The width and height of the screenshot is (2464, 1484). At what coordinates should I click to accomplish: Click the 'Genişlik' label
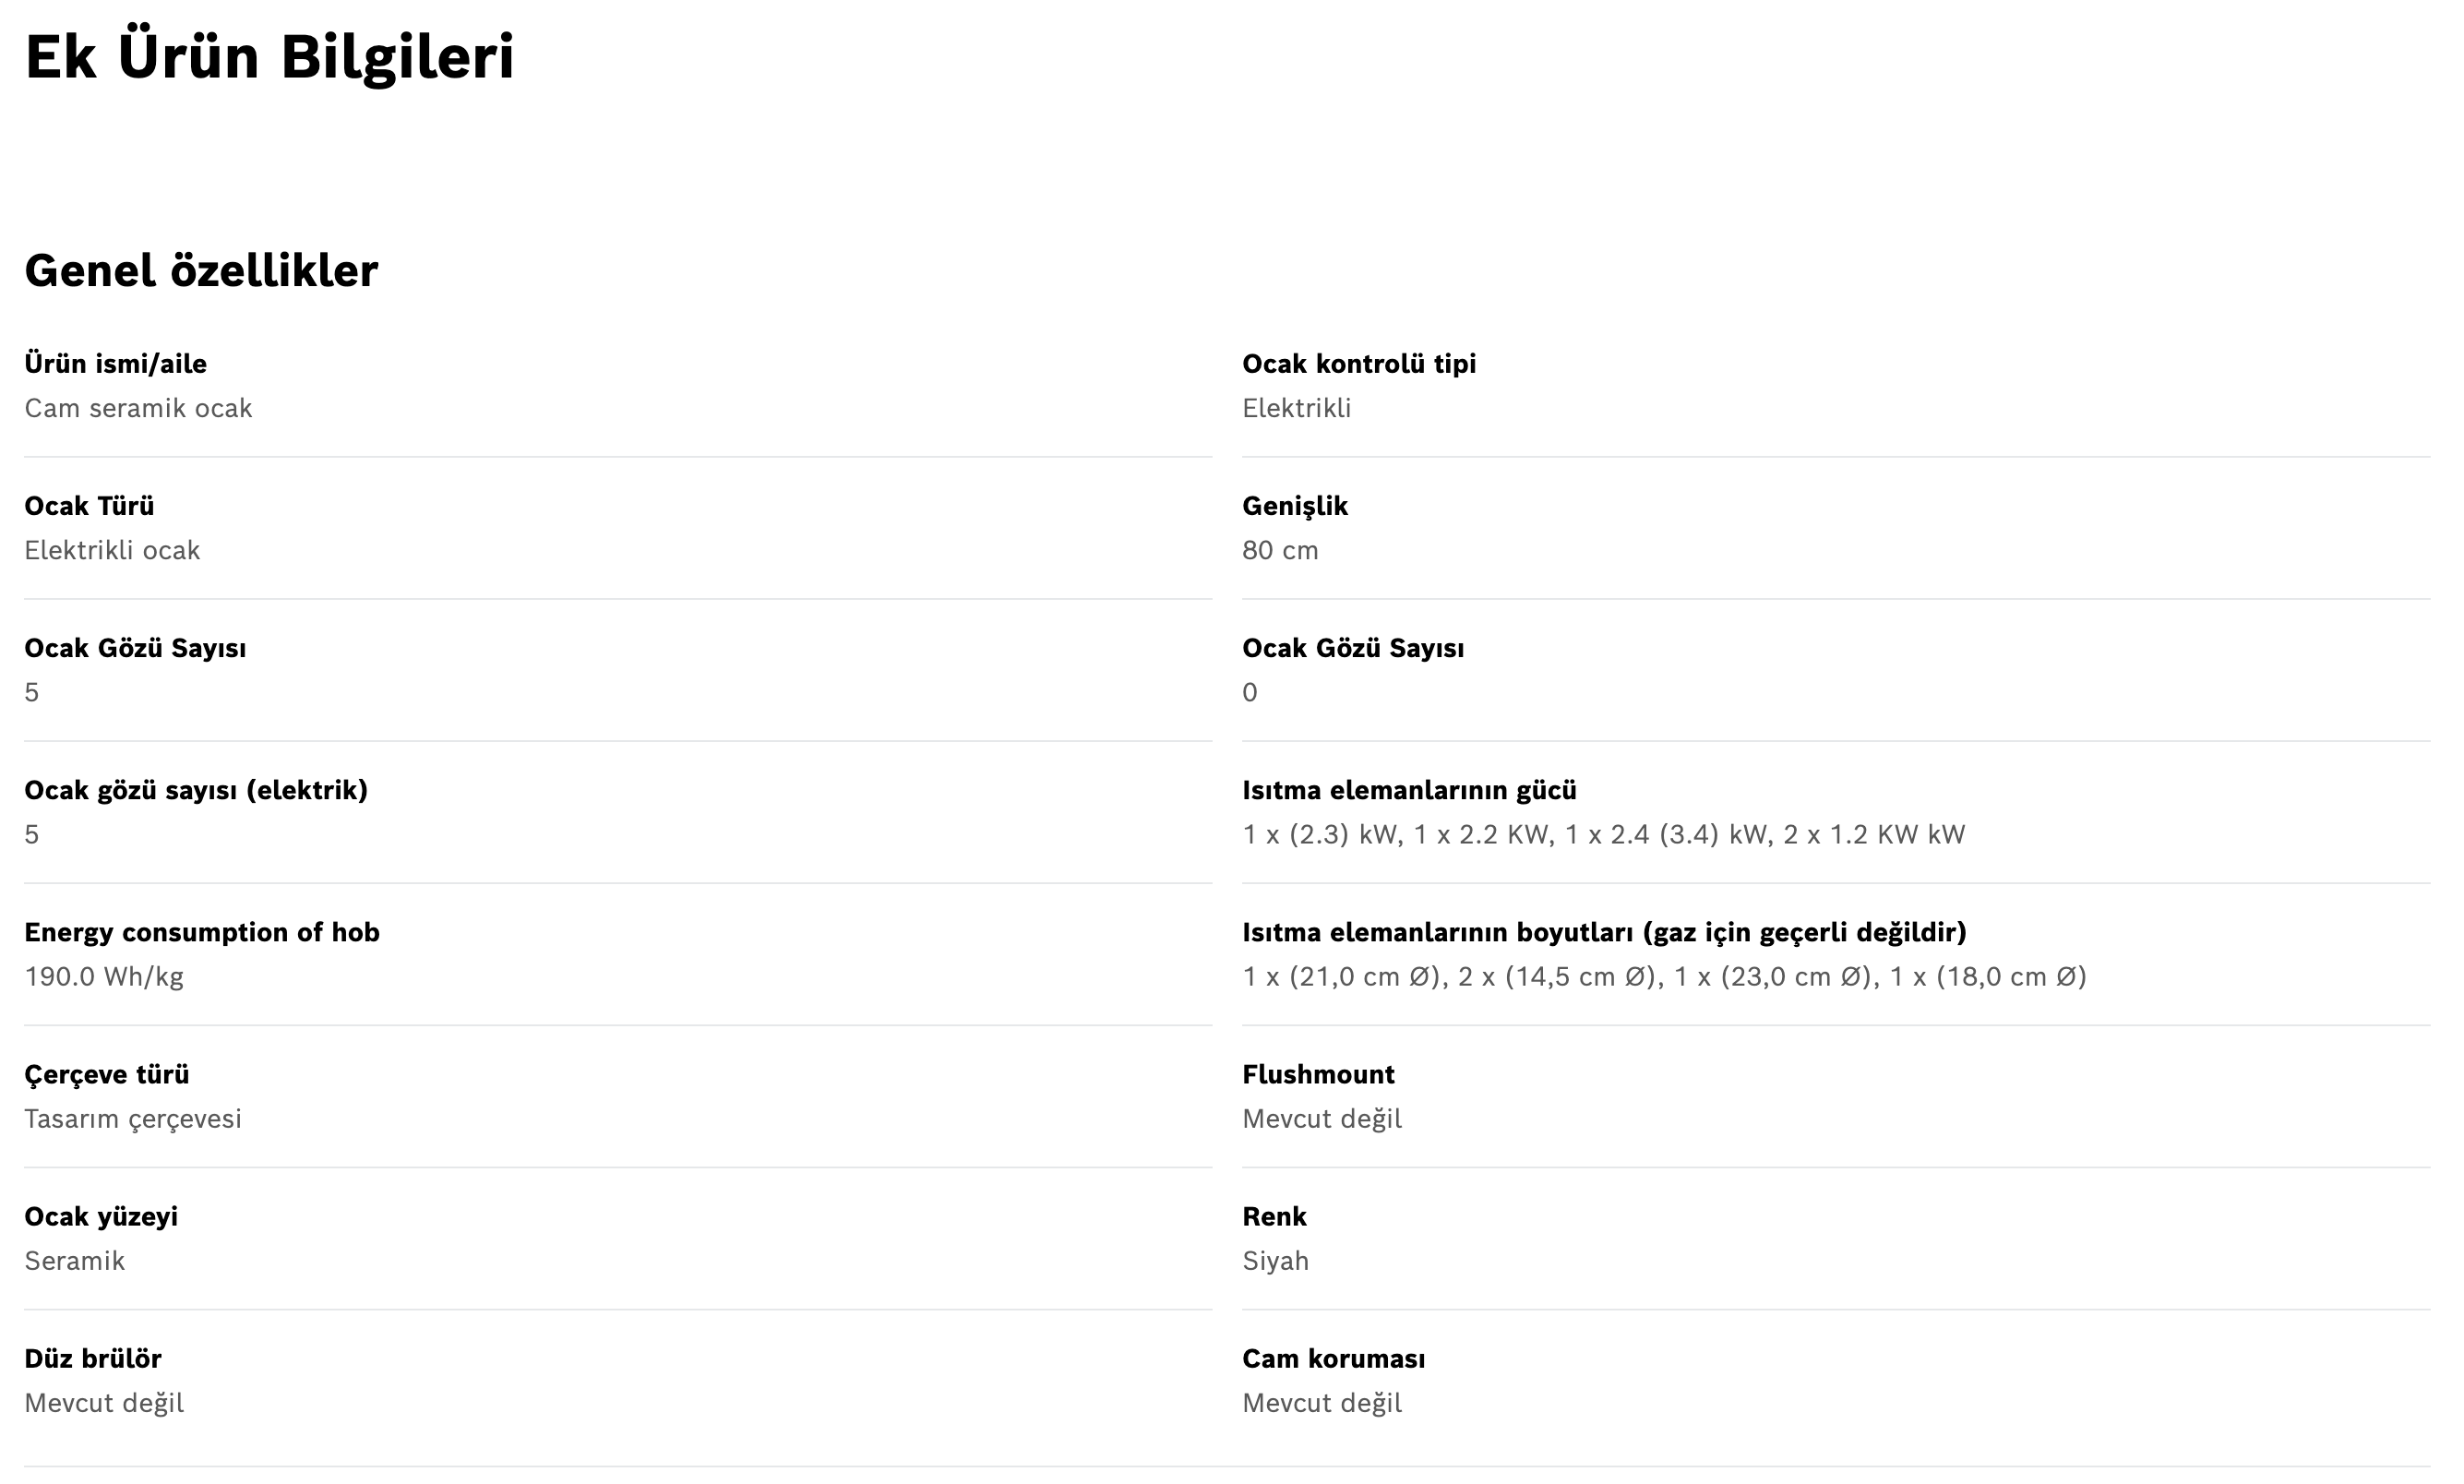click(1294, 506)
